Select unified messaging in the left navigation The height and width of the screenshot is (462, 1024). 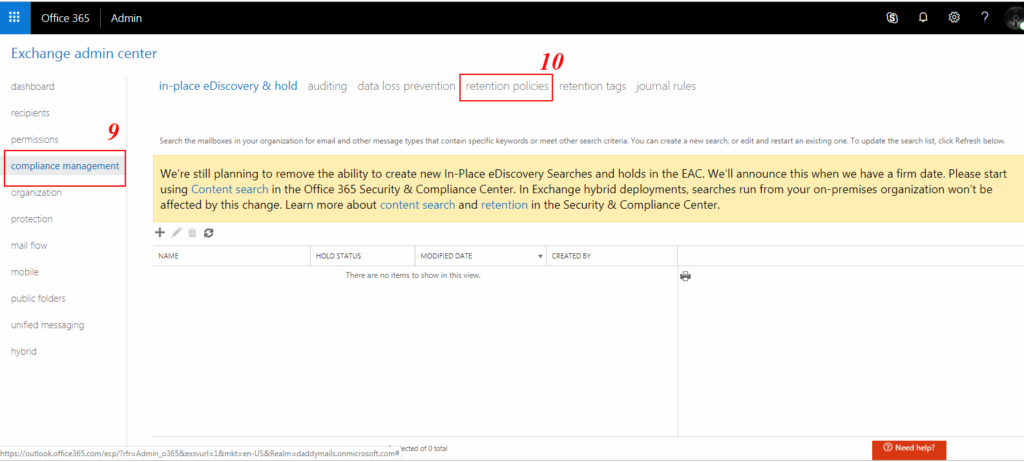pyautogui.click(x=47, y=325)
